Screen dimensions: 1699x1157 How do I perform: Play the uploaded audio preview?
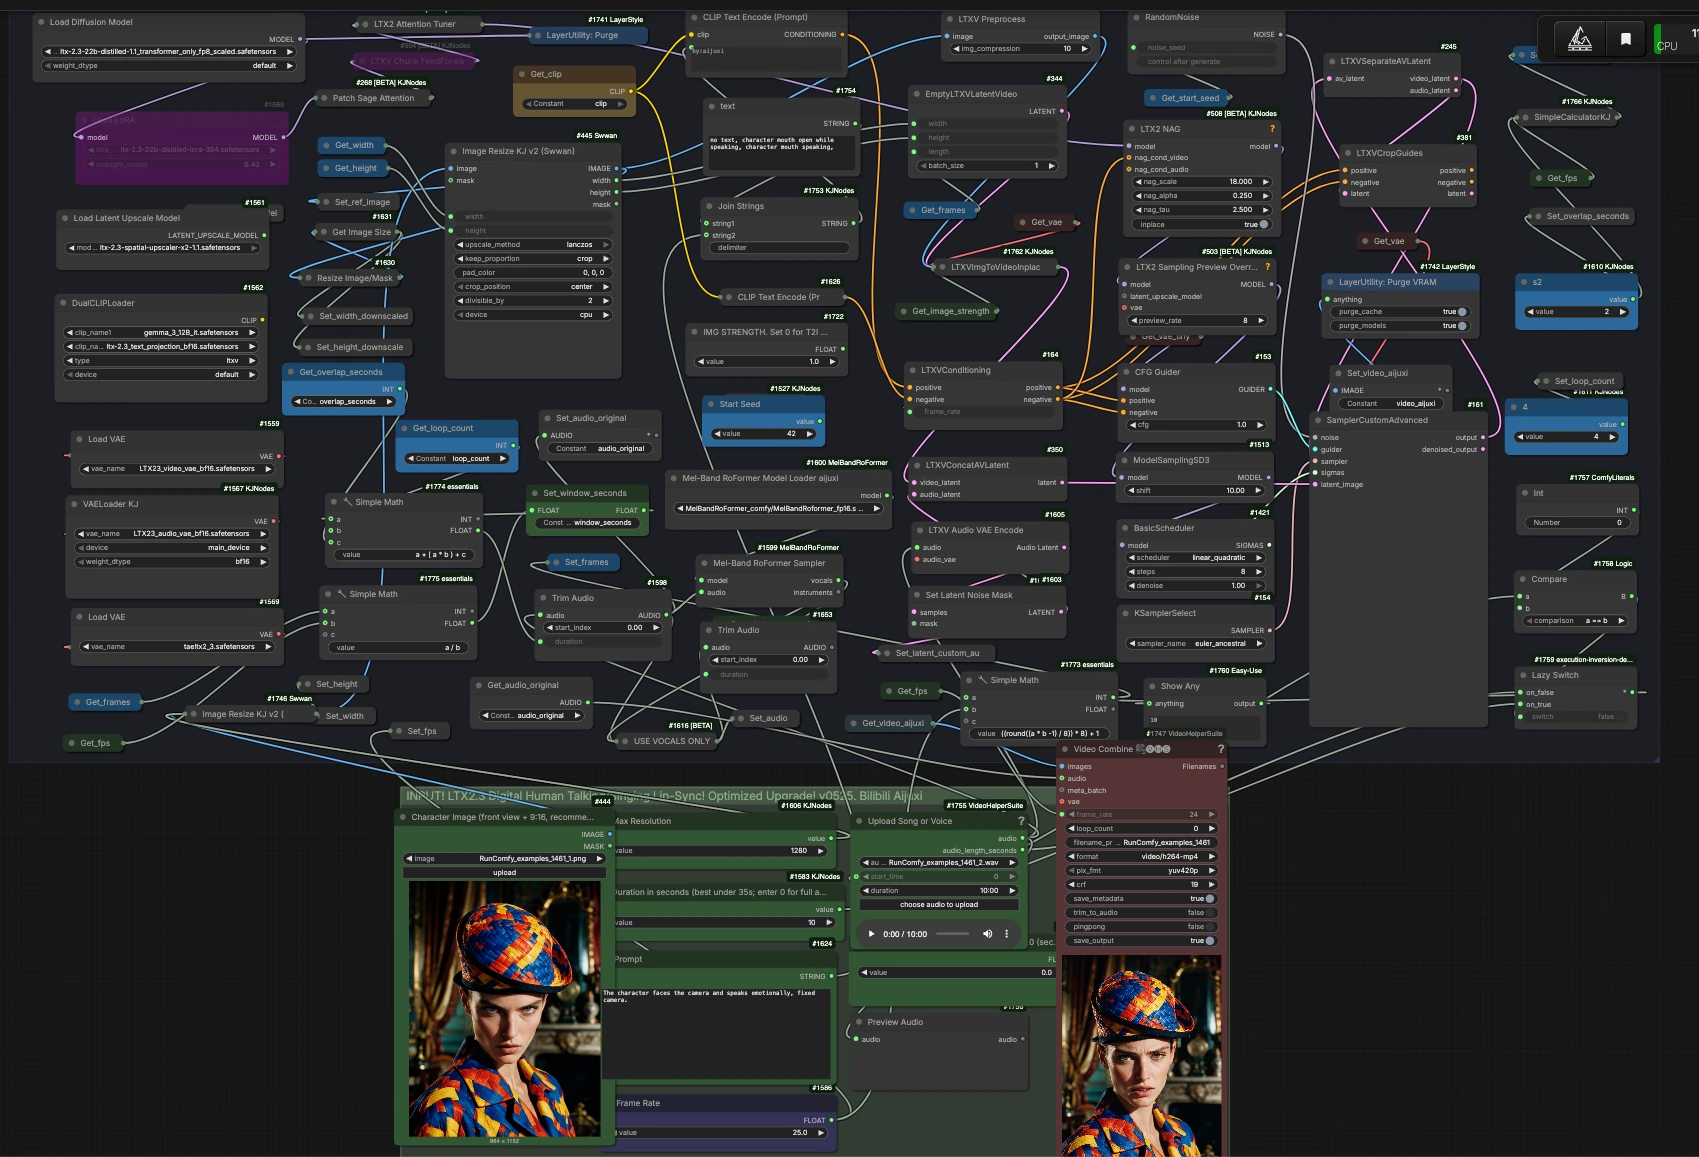871,934
